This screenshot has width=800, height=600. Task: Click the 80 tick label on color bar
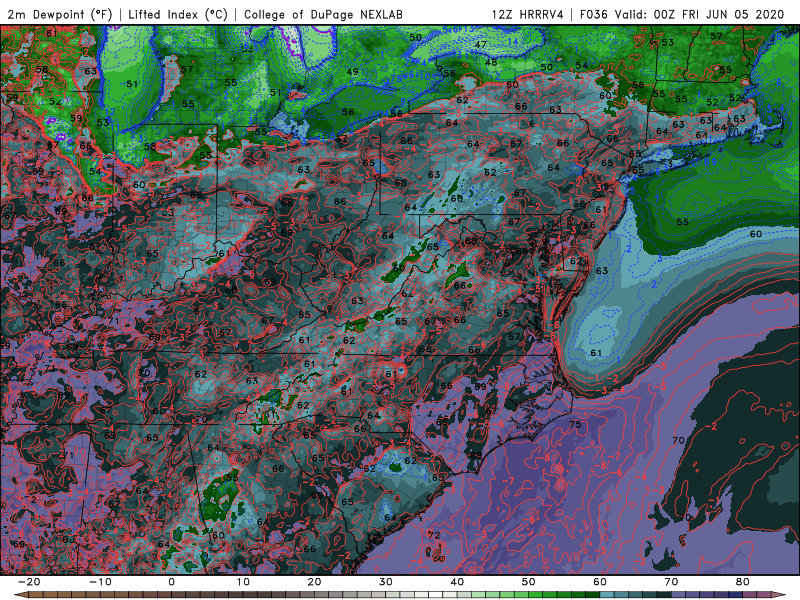tap(743, 582)
